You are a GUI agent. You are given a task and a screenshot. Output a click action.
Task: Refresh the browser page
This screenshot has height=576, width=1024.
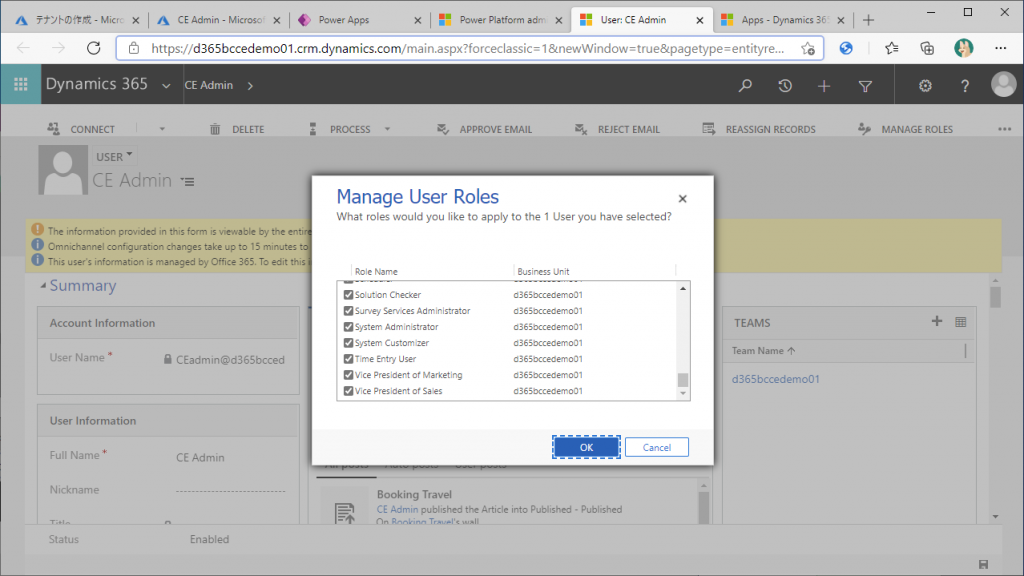(93, 48)
